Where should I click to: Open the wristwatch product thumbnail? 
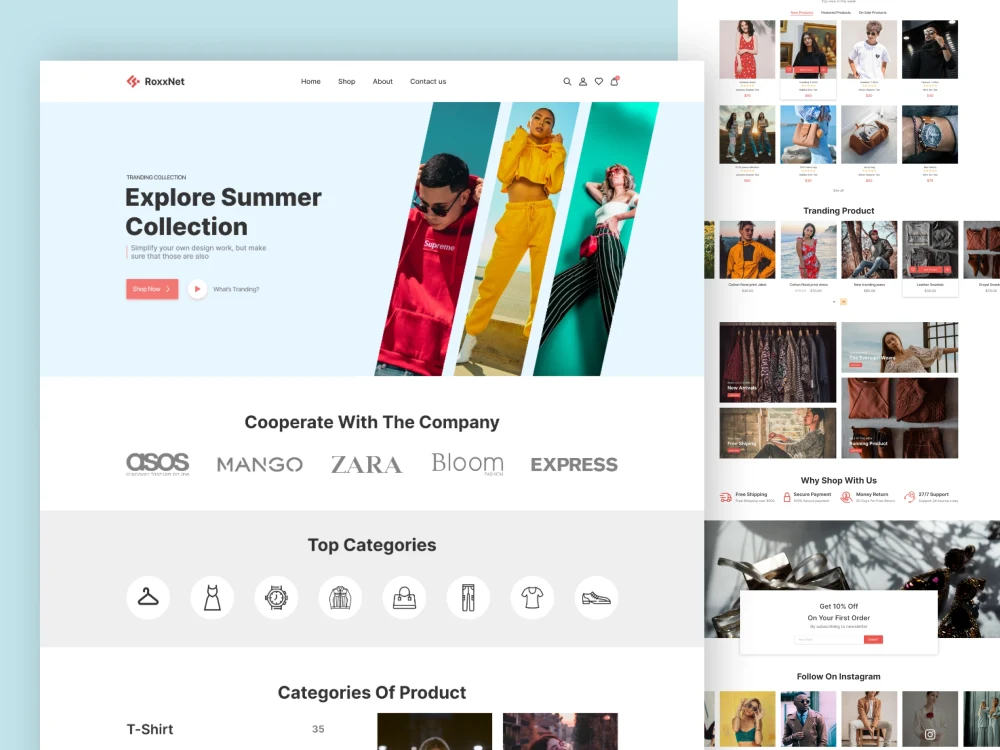pyautogui.click(x=930, y=135)
